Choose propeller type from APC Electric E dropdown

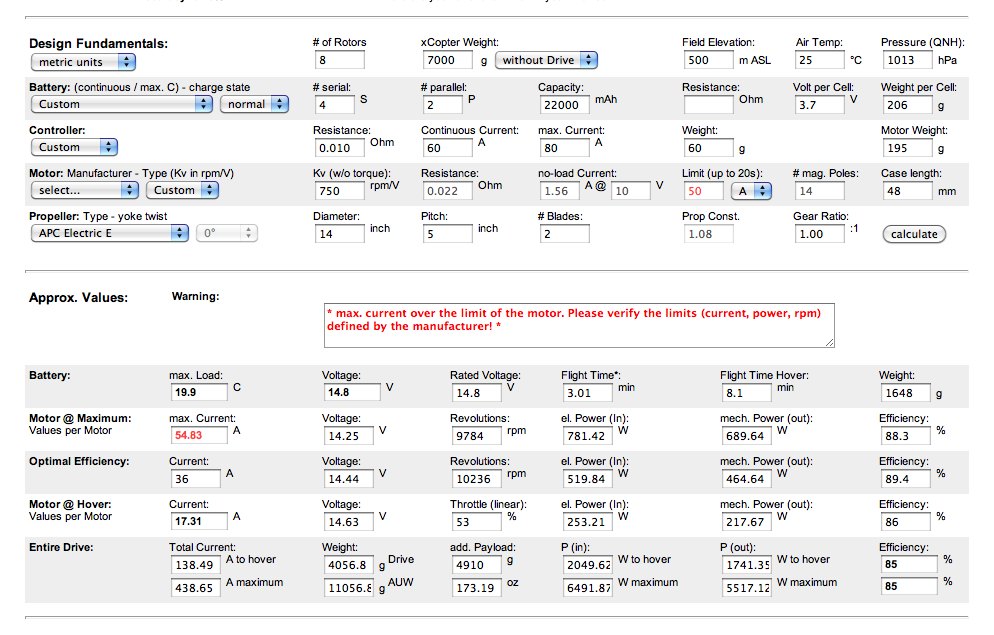109,233
